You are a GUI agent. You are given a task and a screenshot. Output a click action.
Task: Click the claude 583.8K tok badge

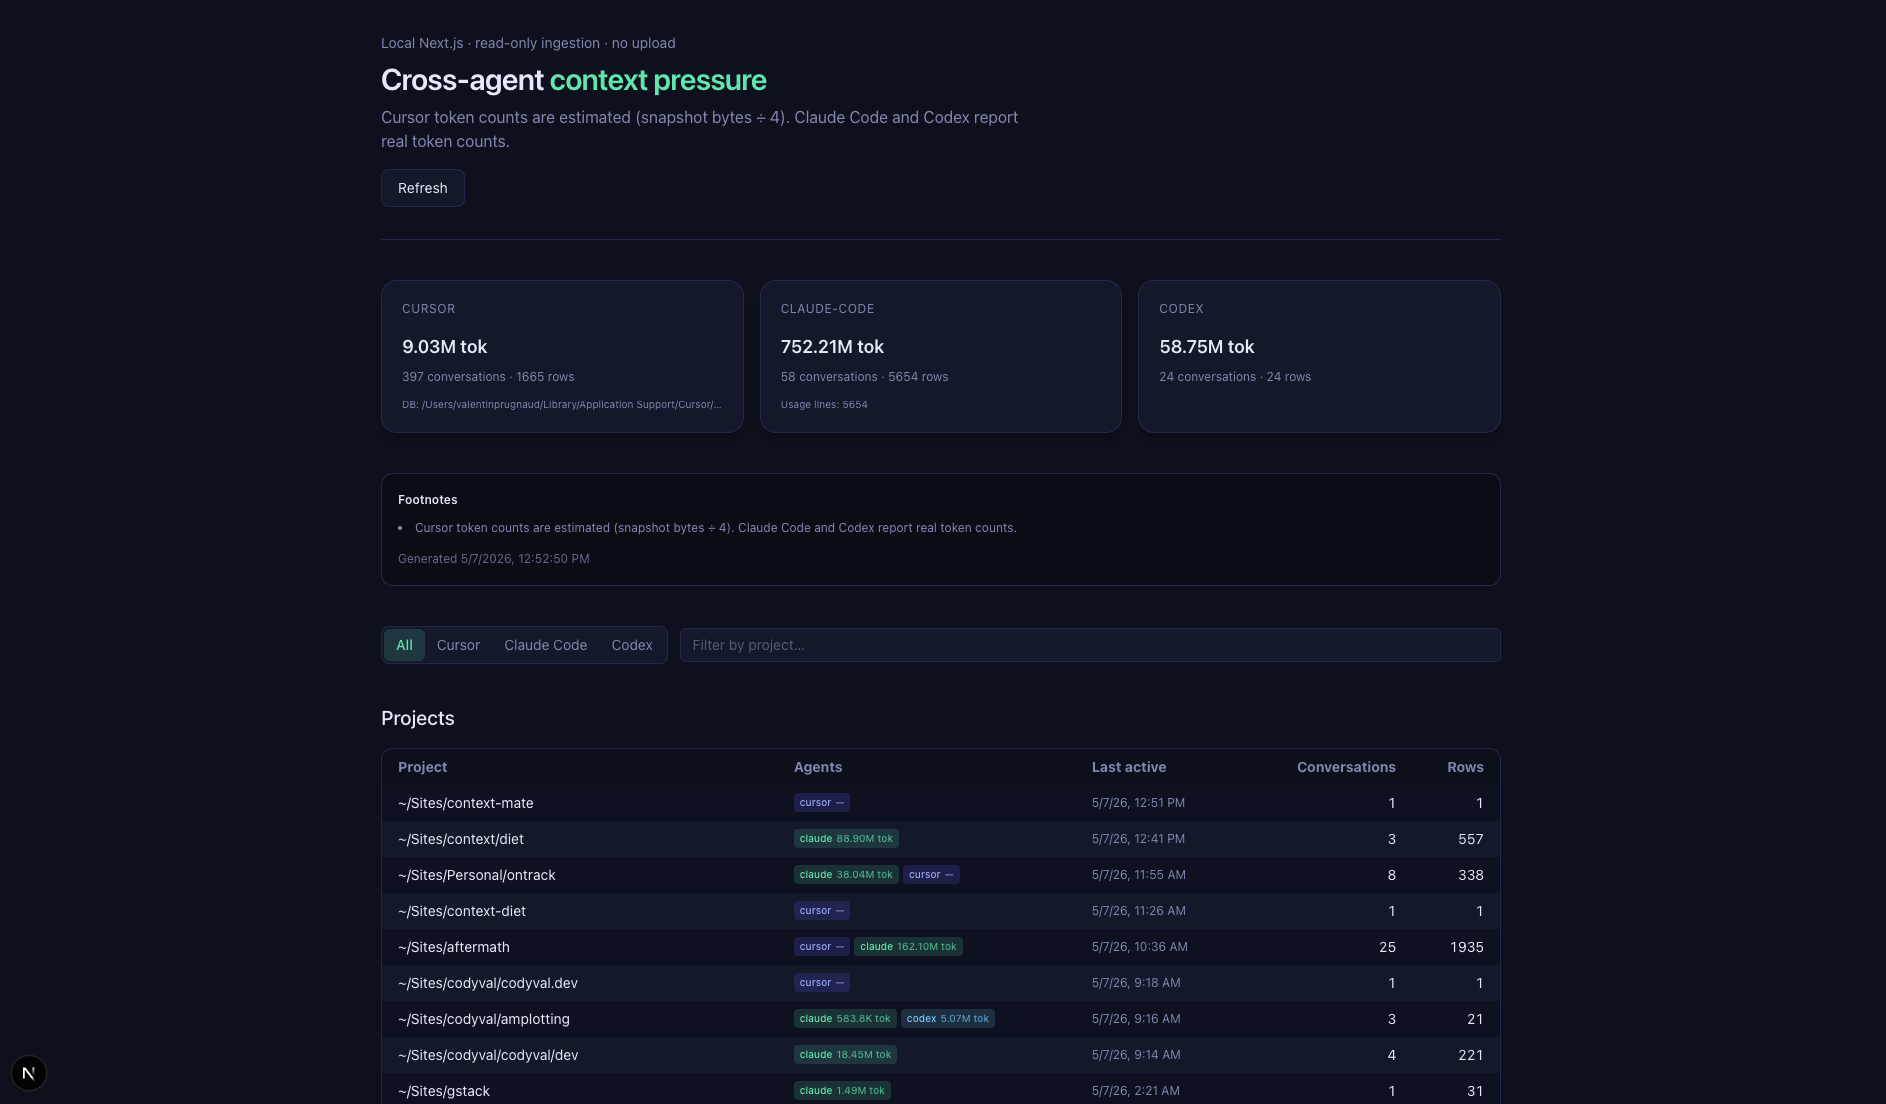[845, 1019]
